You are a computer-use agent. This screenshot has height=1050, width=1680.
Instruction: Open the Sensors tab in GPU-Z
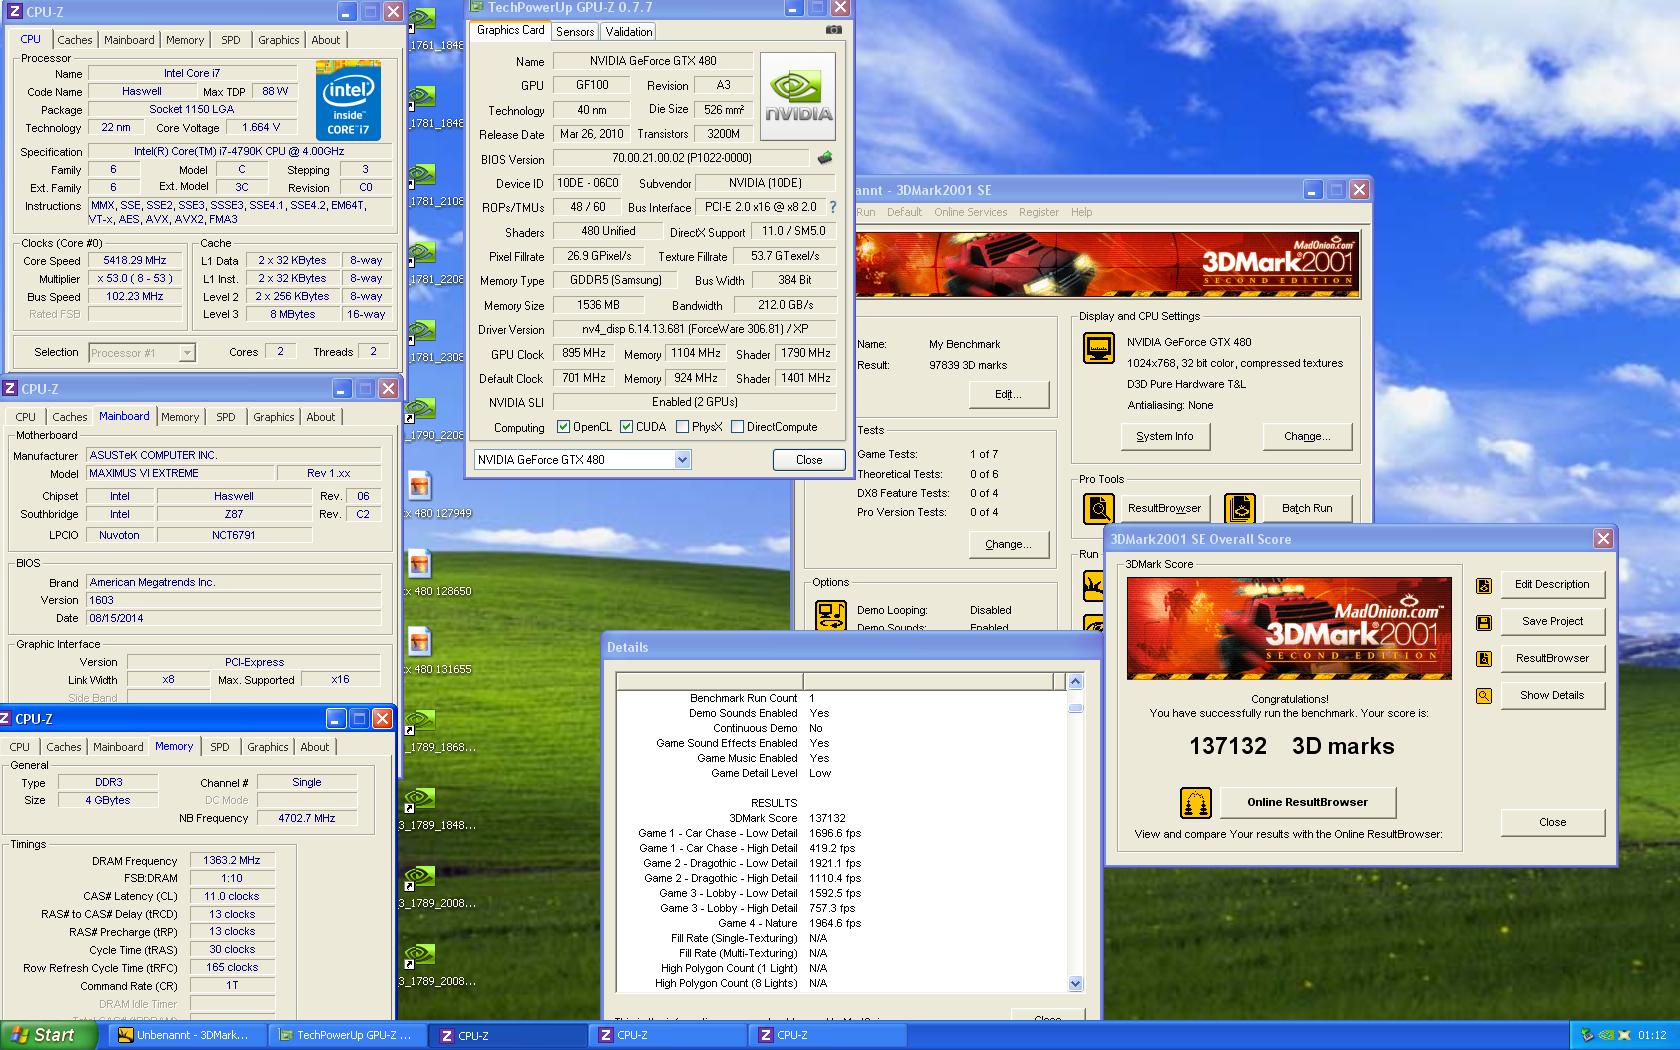(575, 32)
